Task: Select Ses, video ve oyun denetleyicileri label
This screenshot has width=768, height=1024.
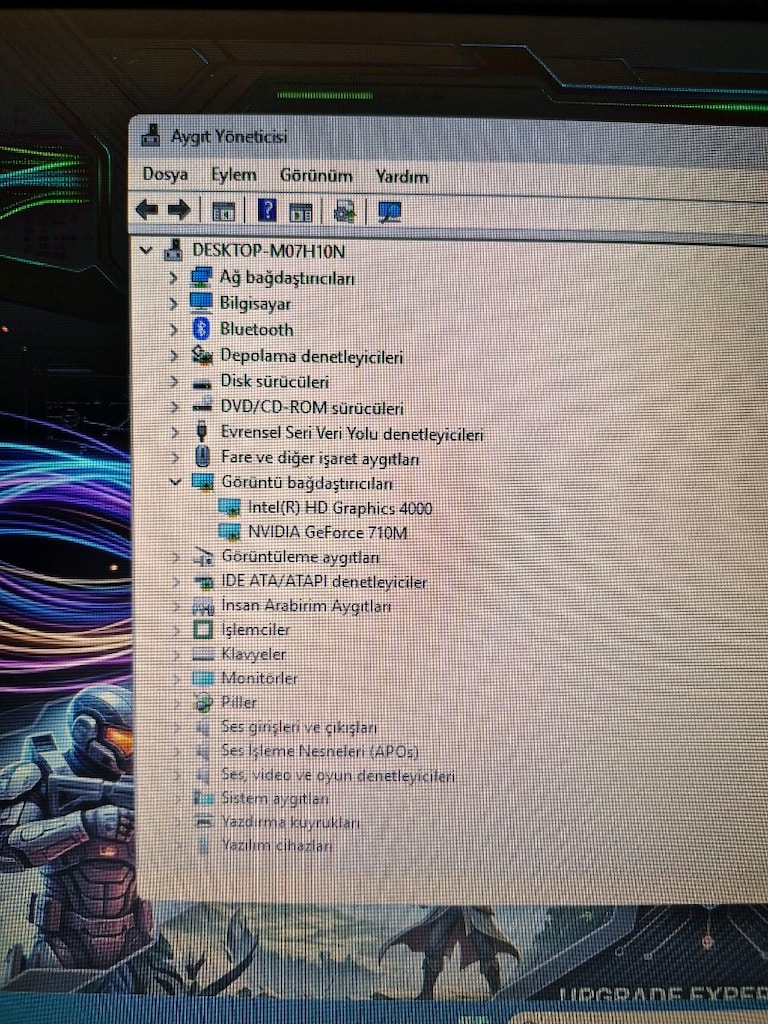Action: pos(338,776)
